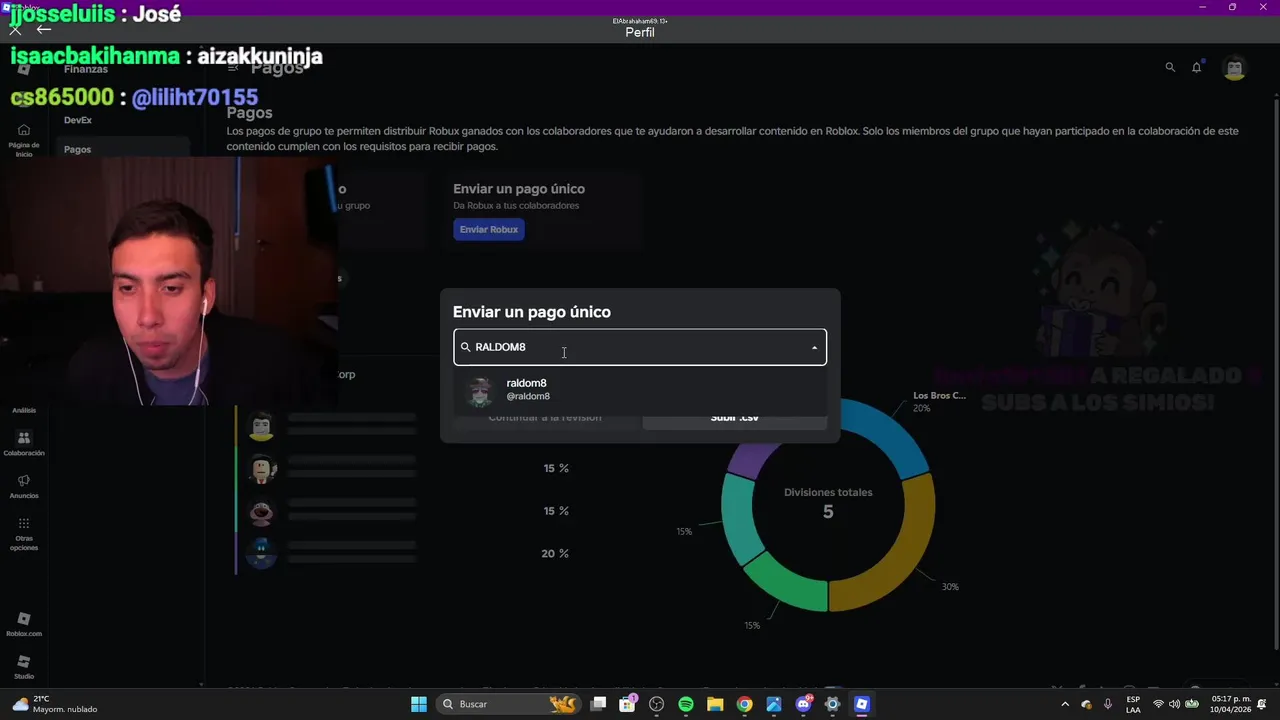Screen dimensions: 1280x720
Task: Close the Perfil view with the X
Action: (15, 29)
